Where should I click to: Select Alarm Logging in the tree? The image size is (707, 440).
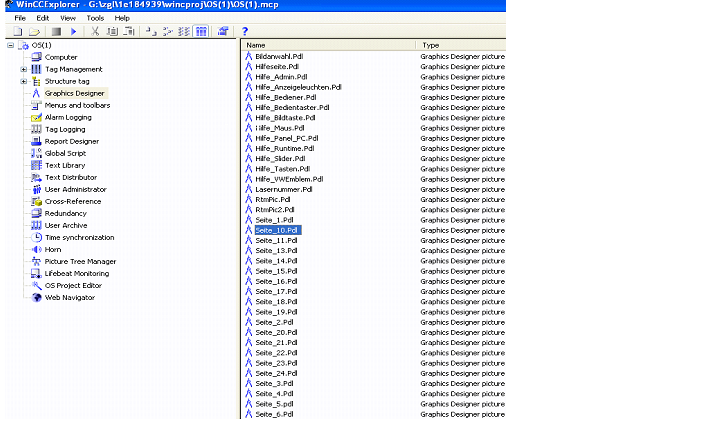(67, 117)
